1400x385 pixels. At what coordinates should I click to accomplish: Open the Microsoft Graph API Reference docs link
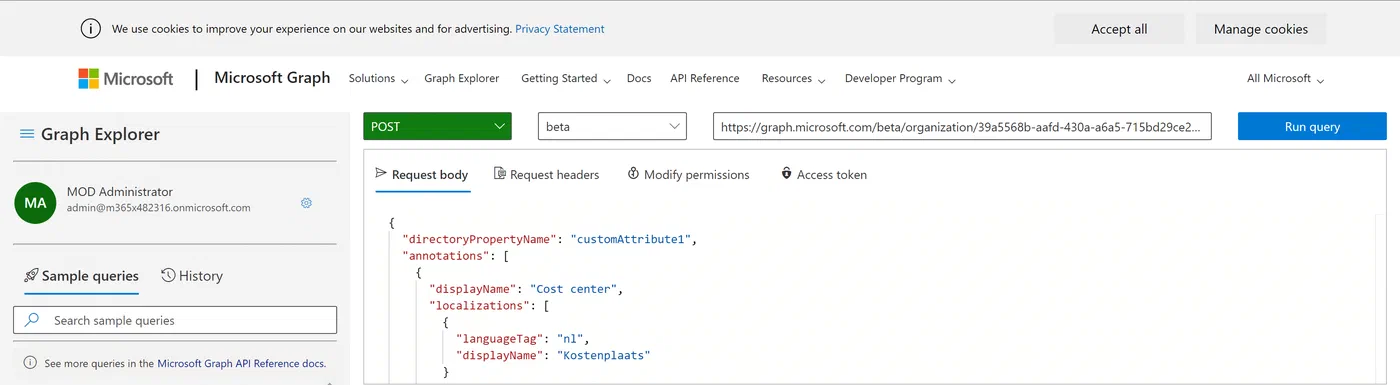click(x=242, y=364)
